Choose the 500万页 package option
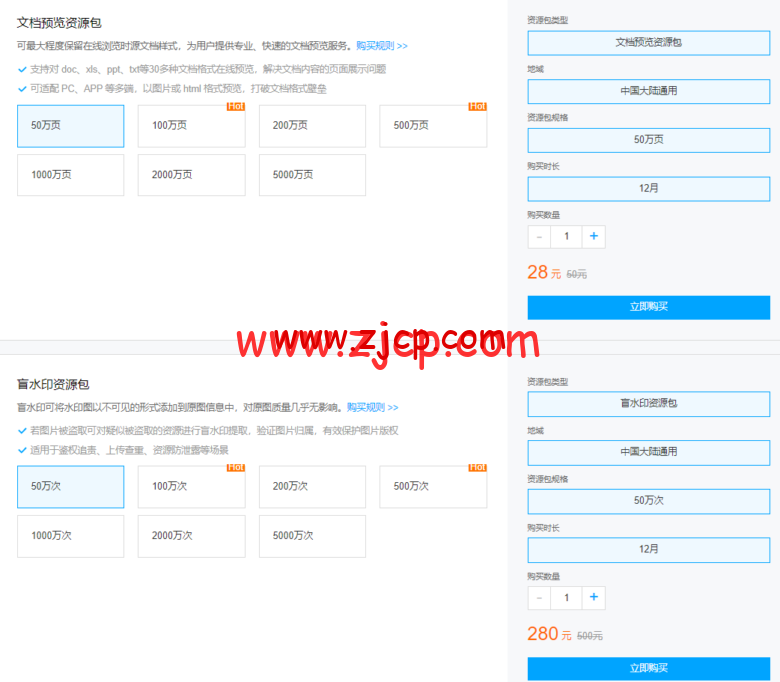The height and width of the screenshot is (682, 780). click(433, 126)
